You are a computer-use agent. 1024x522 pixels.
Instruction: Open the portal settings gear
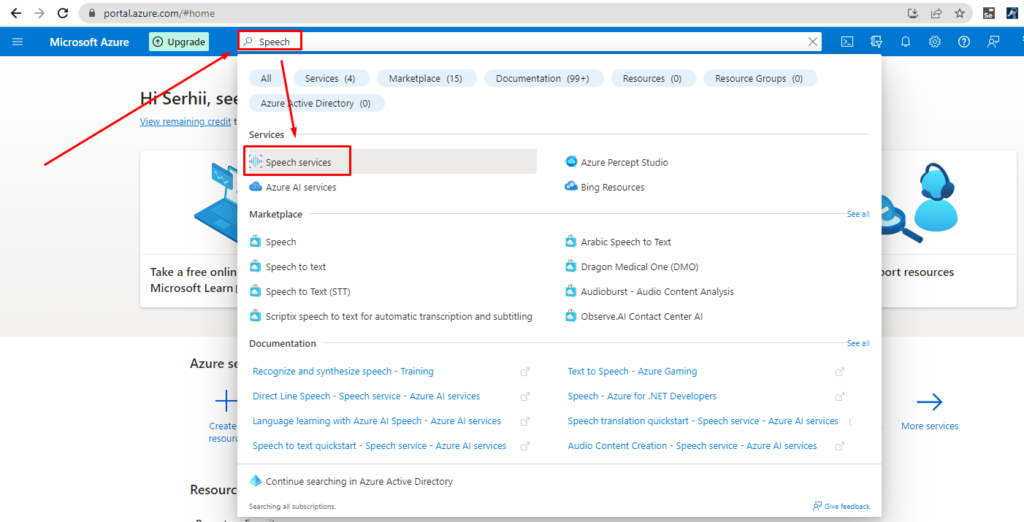(935, 42)
